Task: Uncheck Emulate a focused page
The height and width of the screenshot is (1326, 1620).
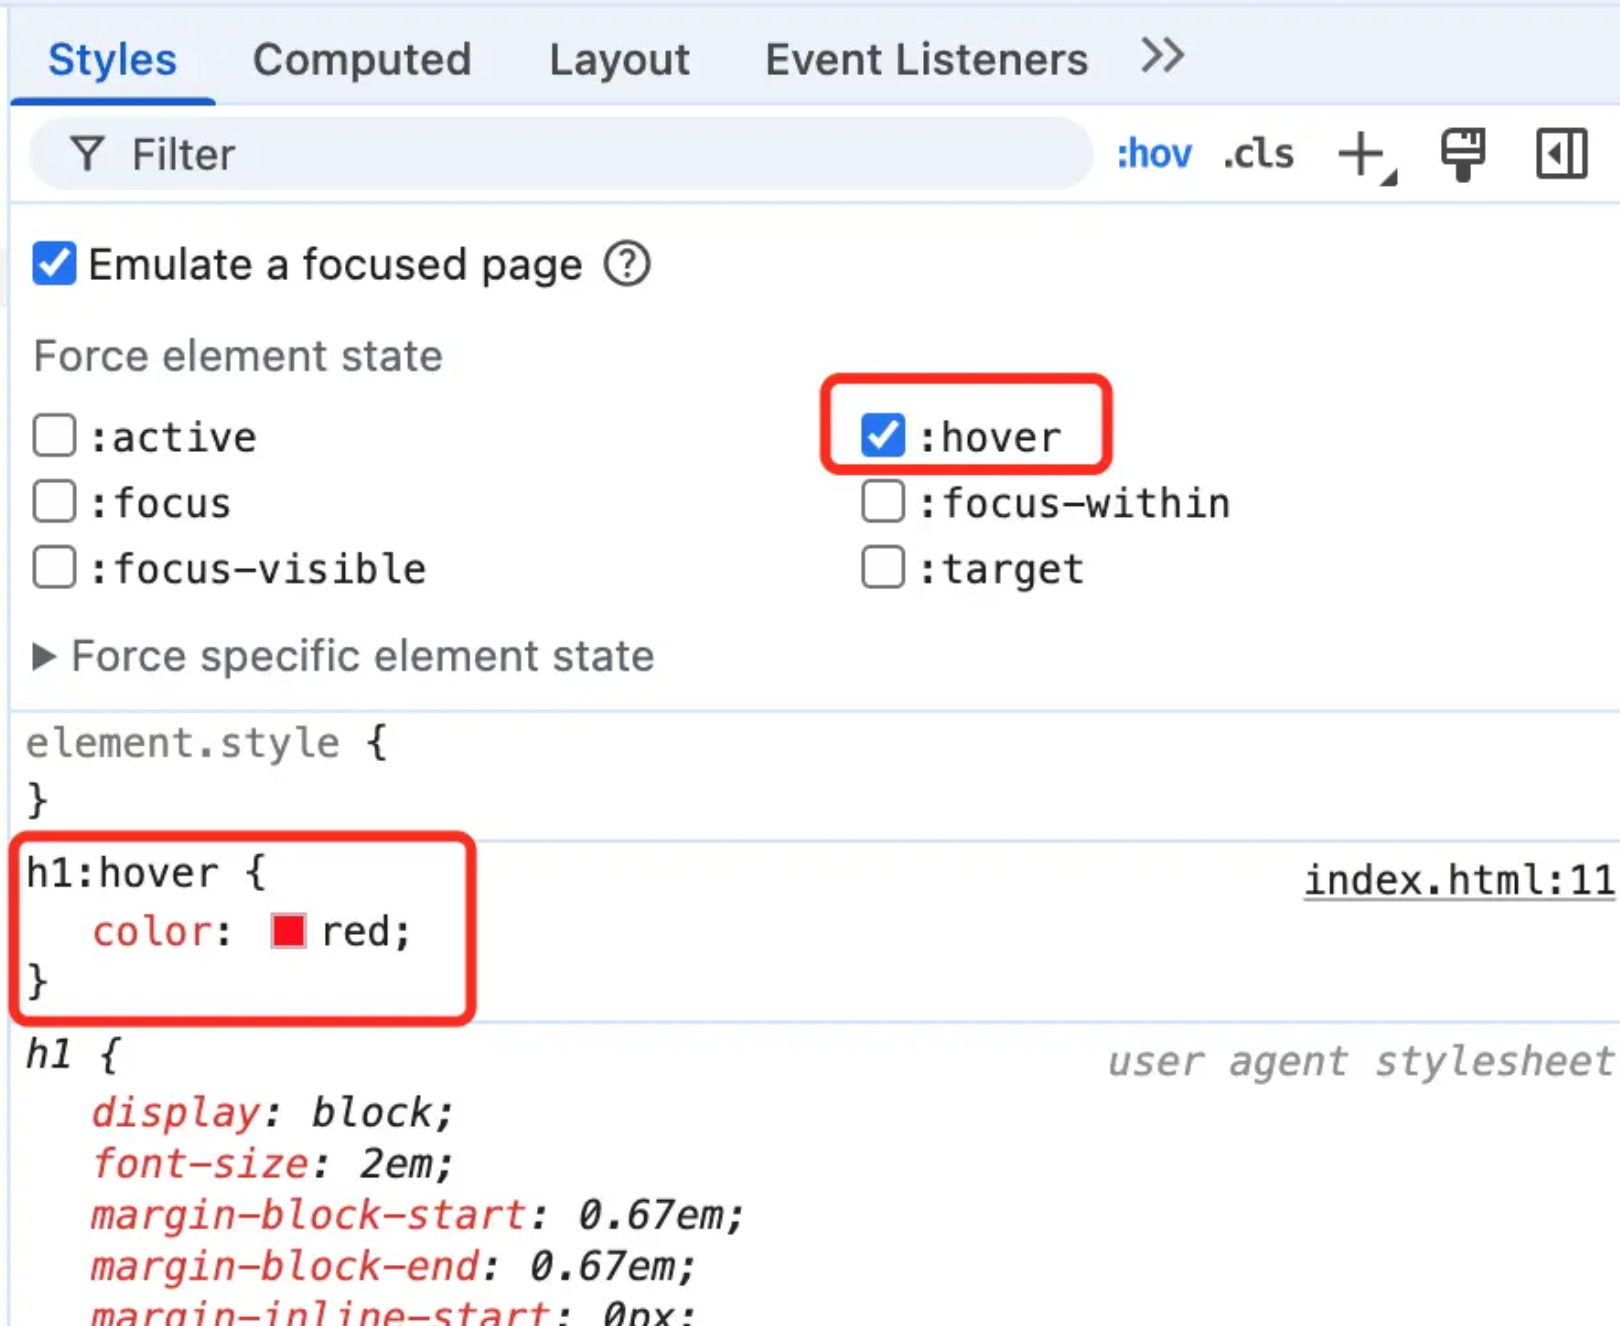Action: [x=54, y=264]
